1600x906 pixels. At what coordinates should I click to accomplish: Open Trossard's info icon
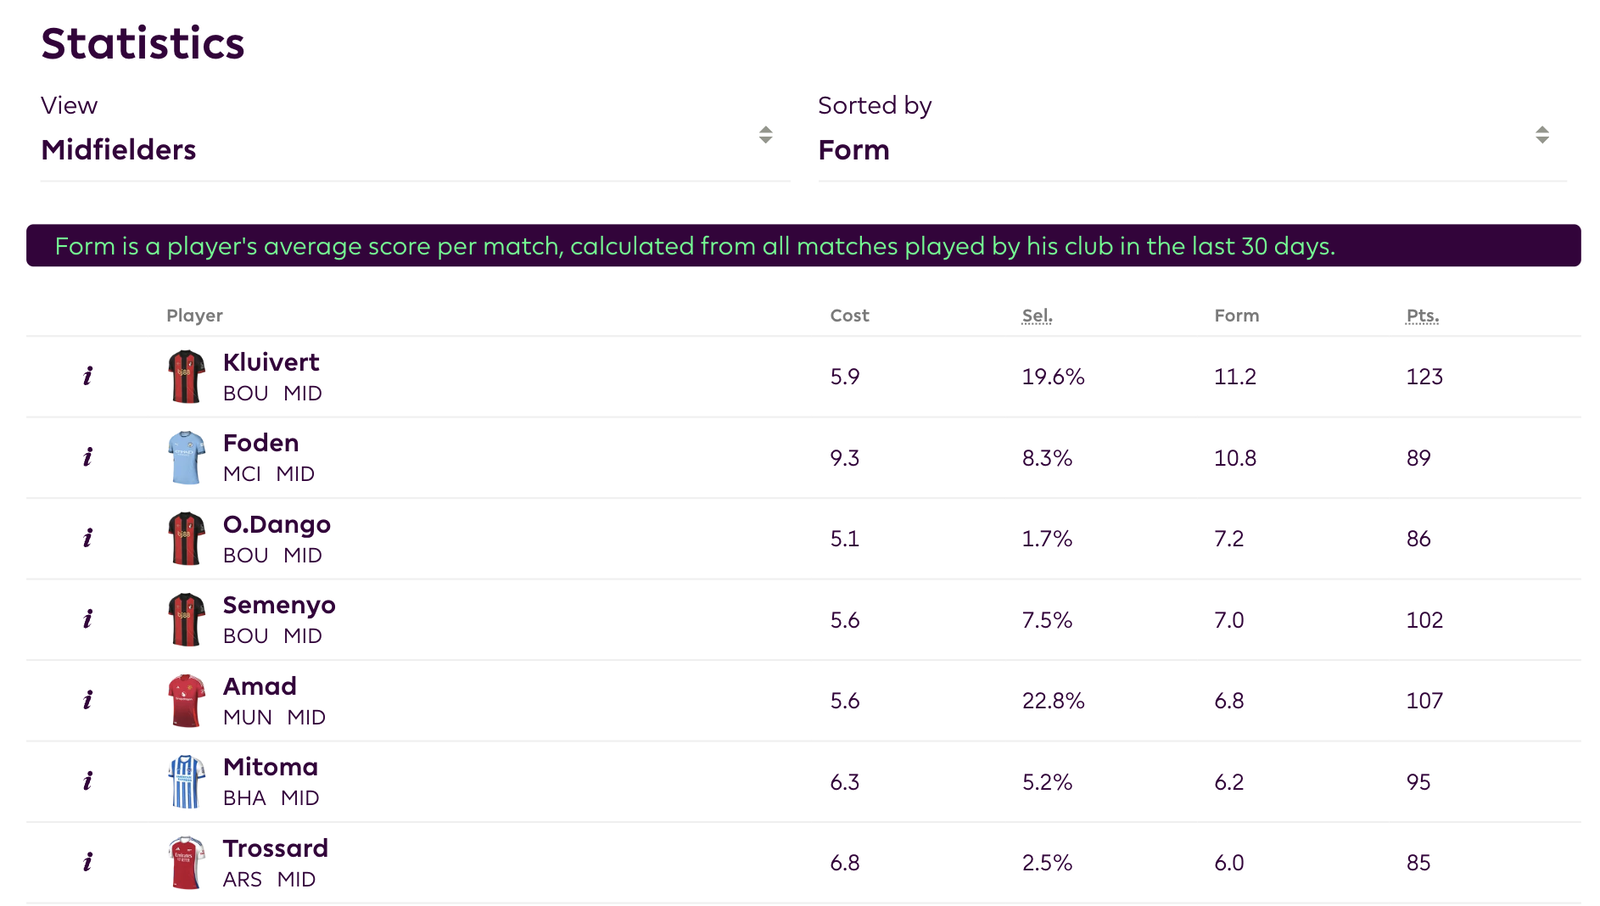[x=88, y=862]
